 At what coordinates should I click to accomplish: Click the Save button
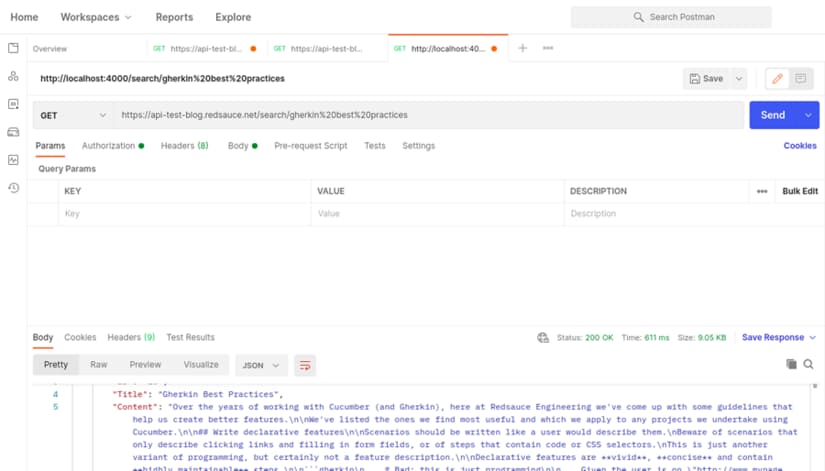707,79
